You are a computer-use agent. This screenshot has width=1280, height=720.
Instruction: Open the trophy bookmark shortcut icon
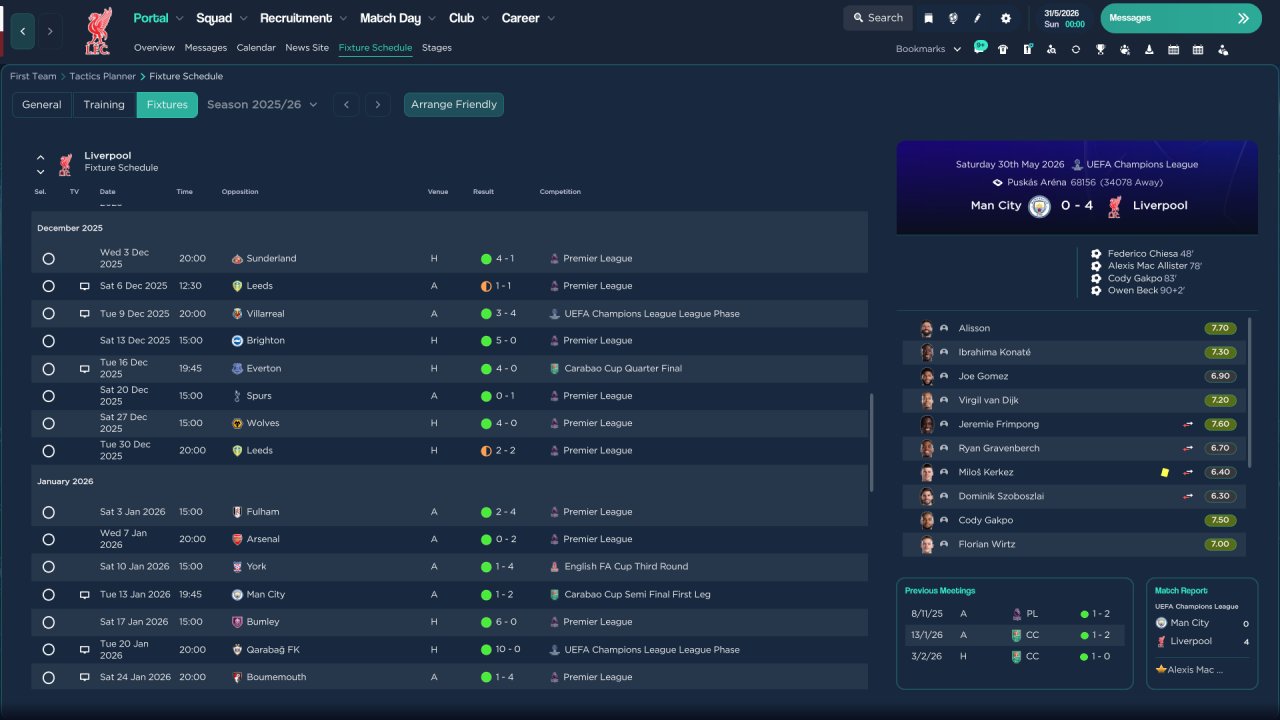[1100, 49]
